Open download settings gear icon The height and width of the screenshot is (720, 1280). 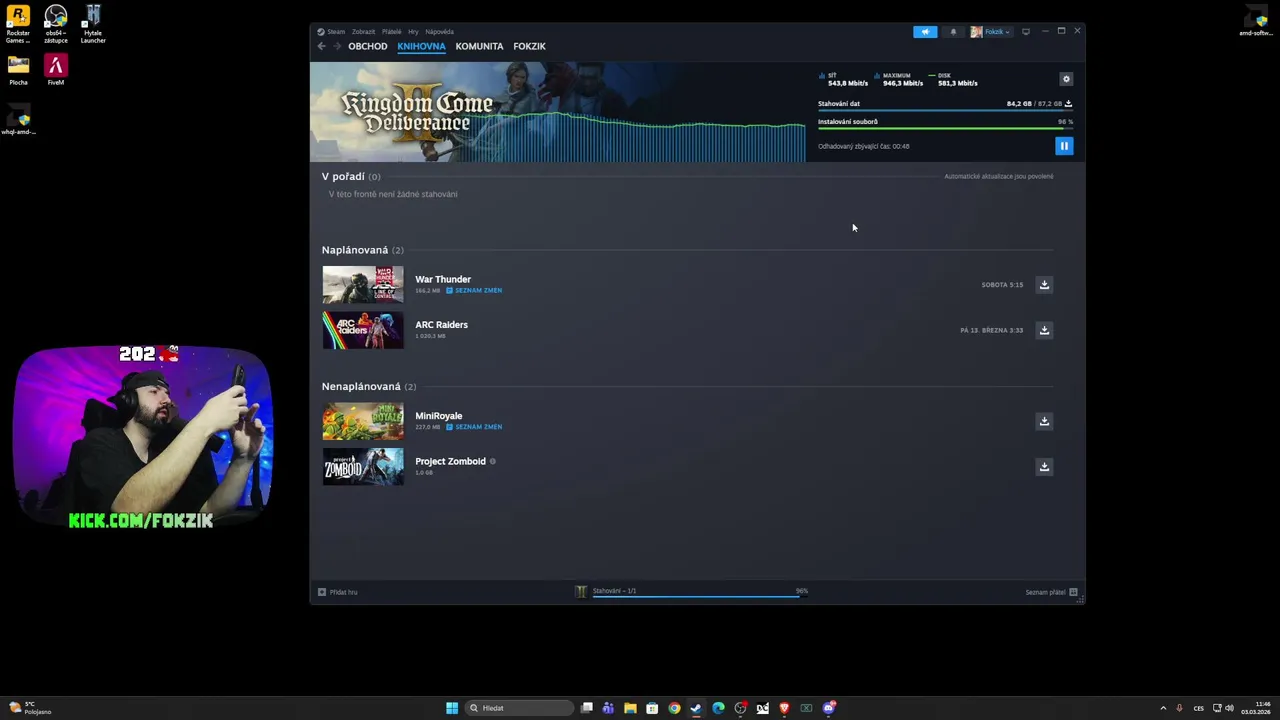click(x=1066, y=79)
